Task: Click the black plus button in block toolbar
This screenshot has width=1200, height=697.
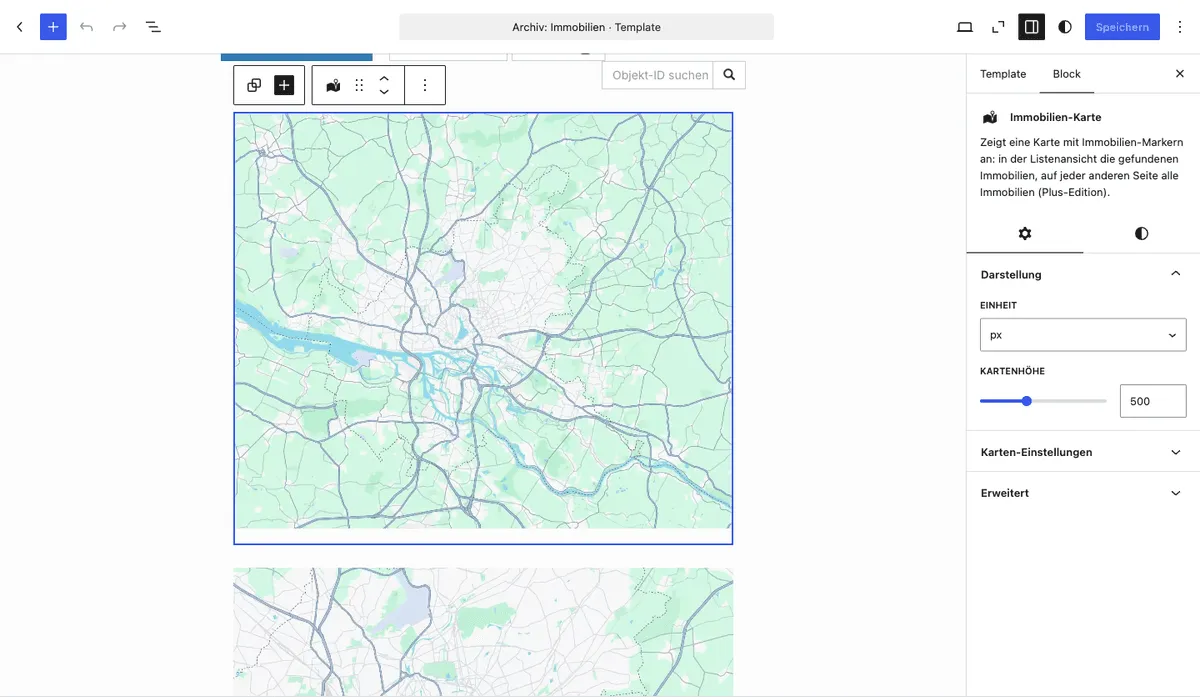Action: point(285,85)
